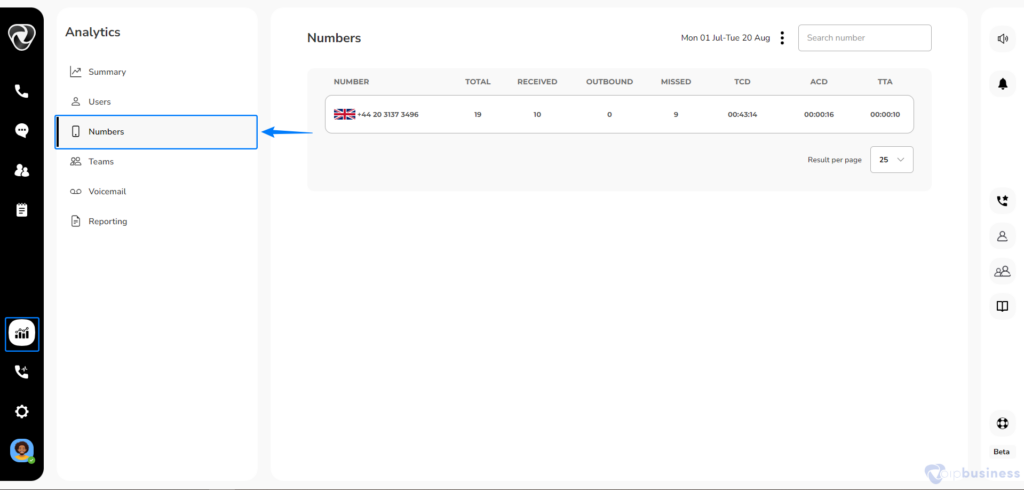
Task: Open the phone calls section
Action: (x=22, y=91)
